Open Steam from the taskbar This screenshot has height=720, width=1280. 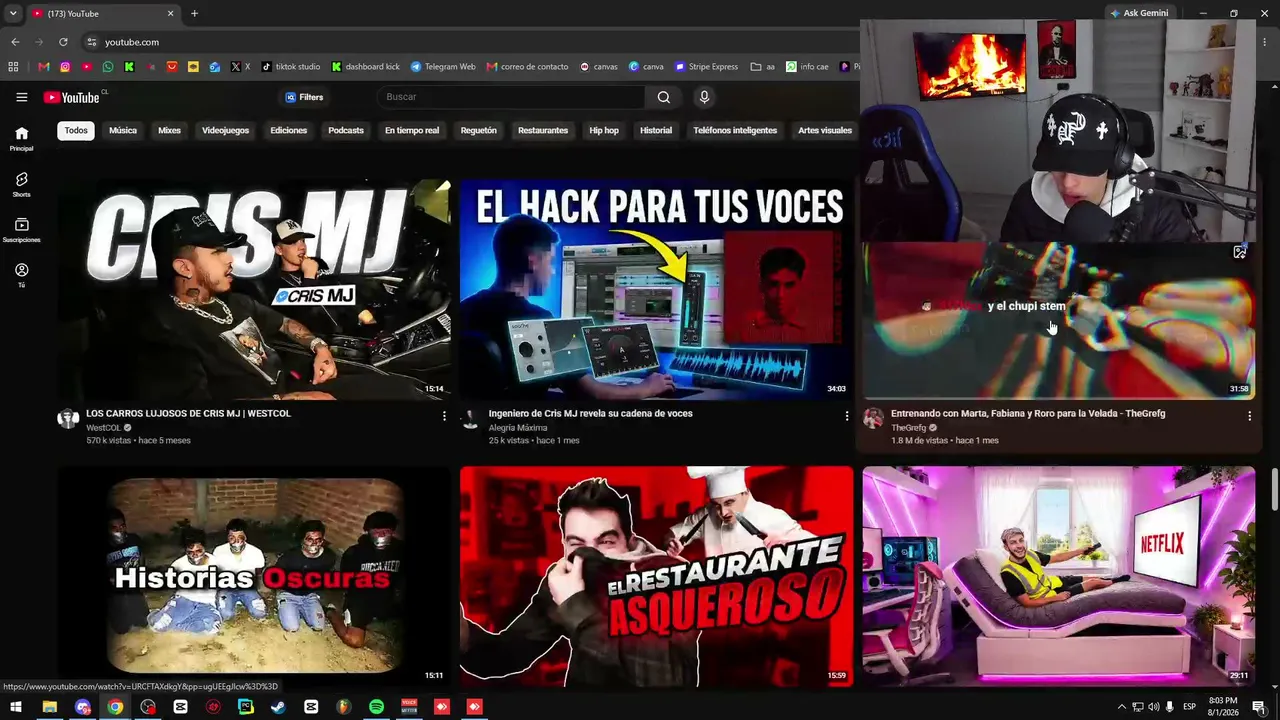[x=278, y=707]
